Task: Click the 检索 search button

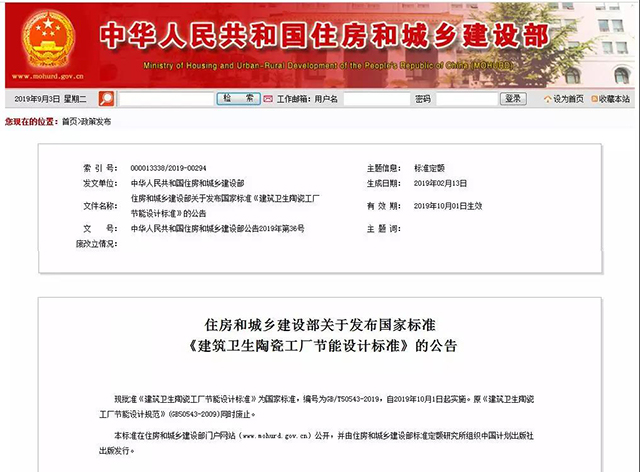Action: 238,98
